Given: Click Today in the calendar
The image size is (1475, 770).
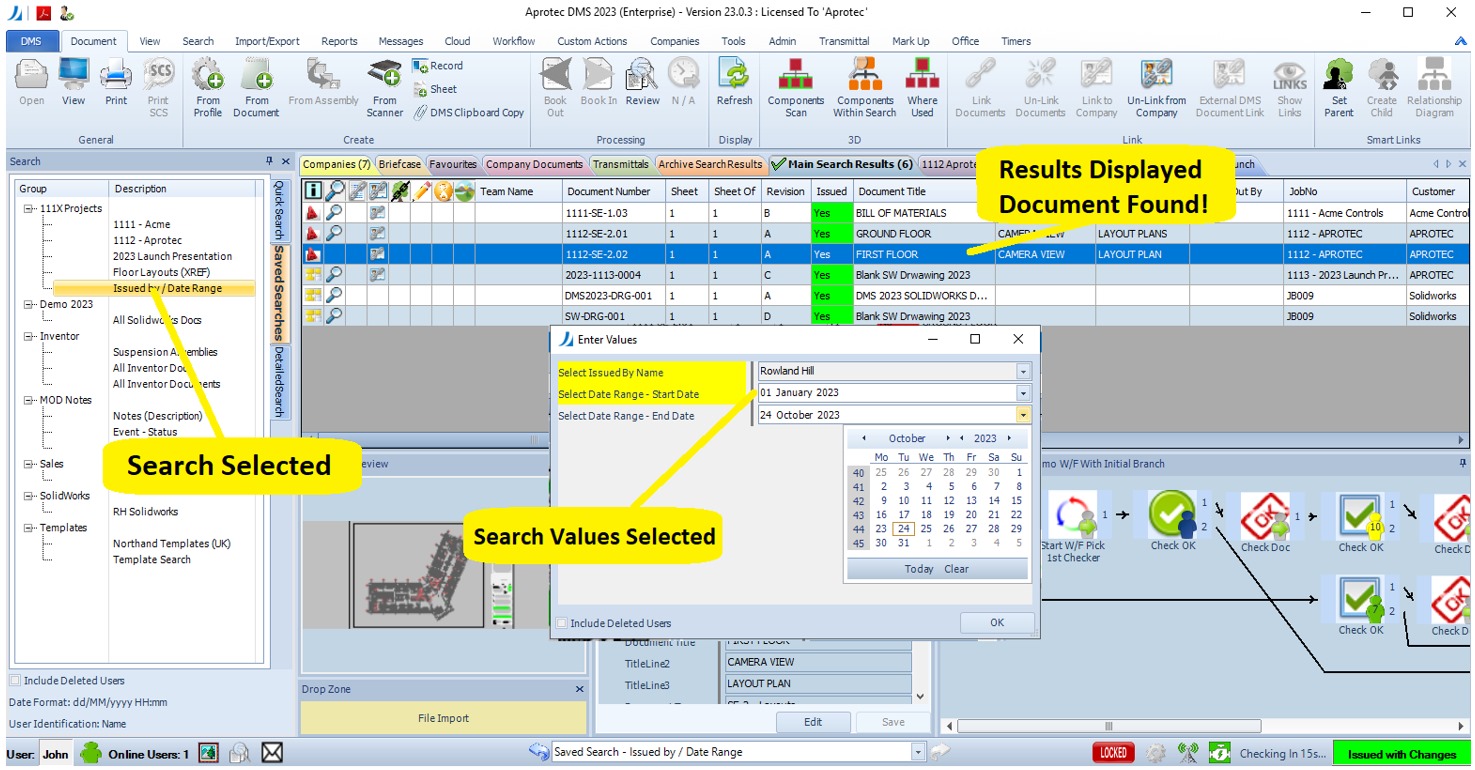Looking at the screenshot, I should click(x=918, y=569).
